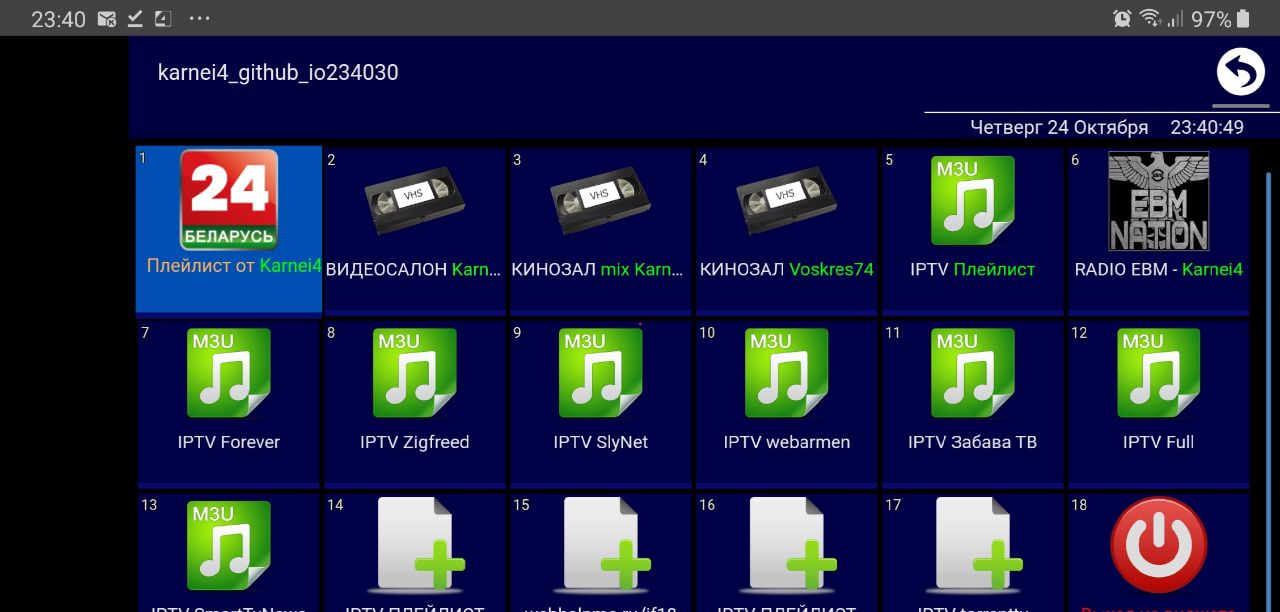Select IPTV Full M3U playlist
Viewport: 1280px width, 612px height.
[x=1158, y=403]
